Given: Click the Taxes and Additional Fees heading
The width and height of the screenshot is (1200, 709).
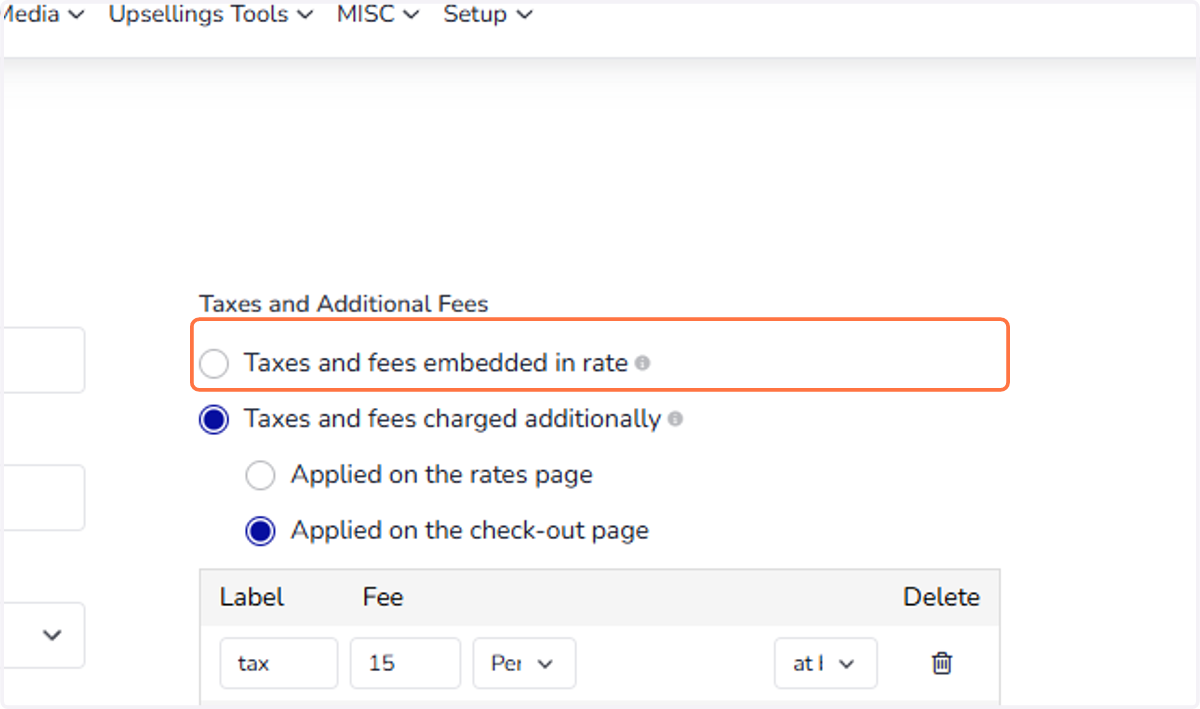Looking at the screenshot, I should (344, 304).
